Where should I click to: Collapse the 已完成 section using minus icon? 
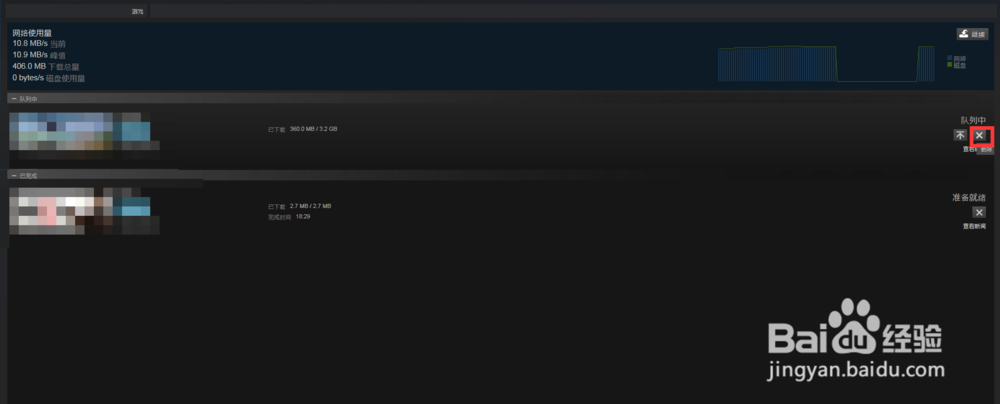click(x=14, y=175)
